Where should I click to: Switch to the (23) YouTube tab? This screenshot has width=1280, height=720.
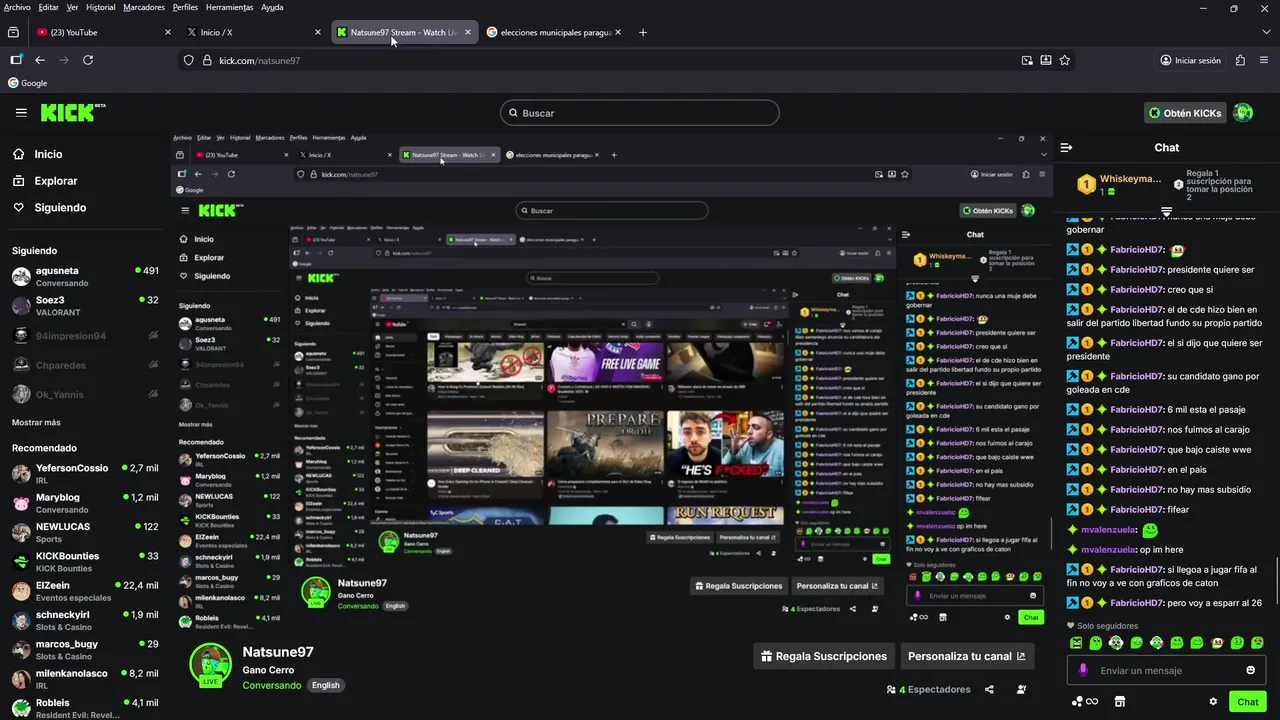pos(104,32)
